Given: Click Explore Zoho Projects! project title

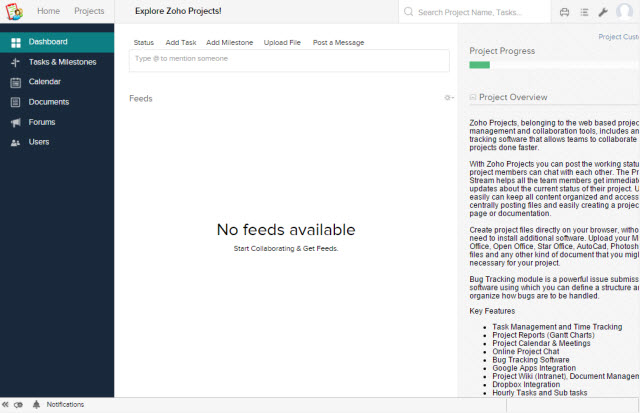Looking at the screenshot, I should pos(178,11).
